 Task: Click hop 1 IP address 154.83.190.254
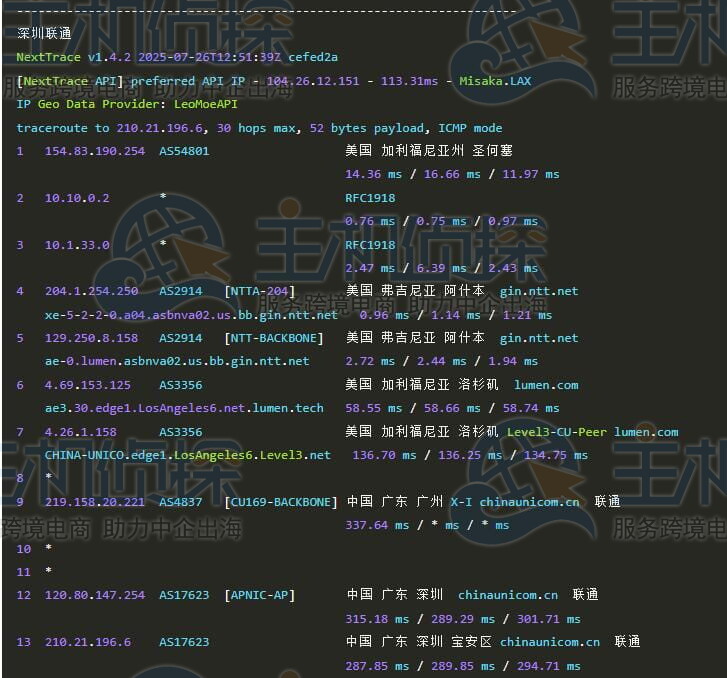click(x=95, y=151)
